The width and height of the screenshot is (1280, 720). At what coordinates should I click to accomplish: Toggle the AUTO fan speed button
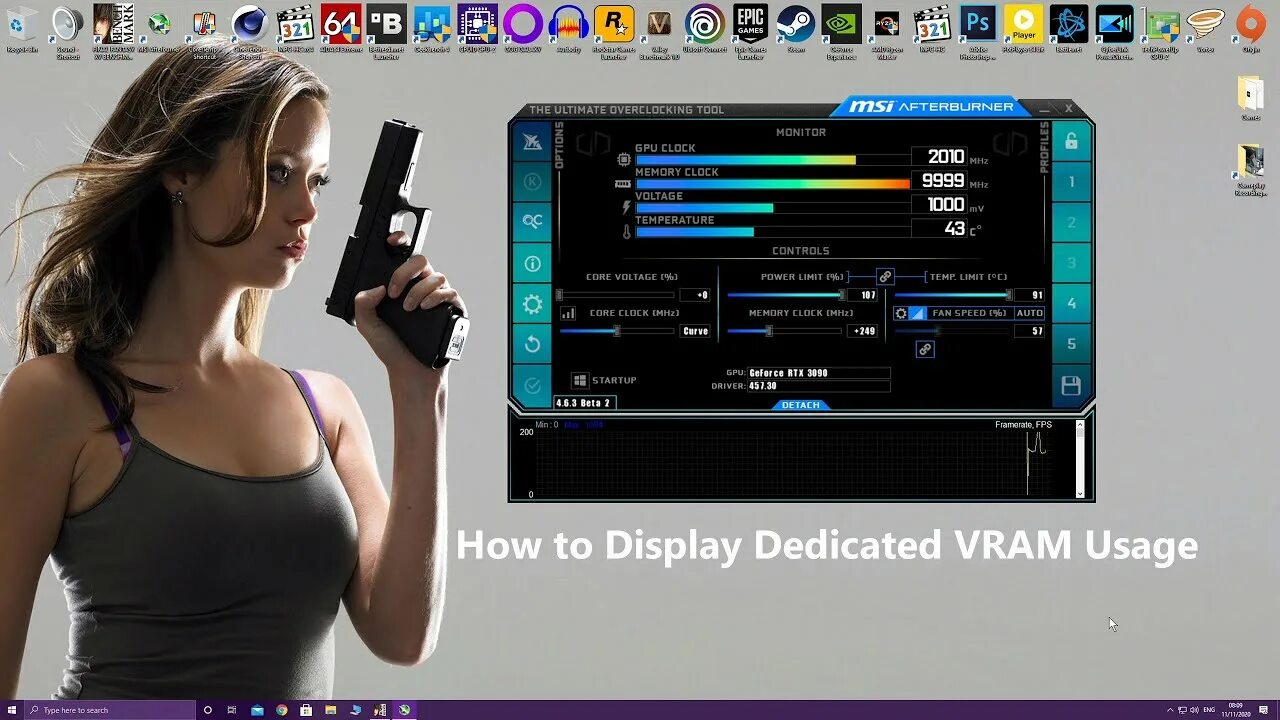point(1029,313)
